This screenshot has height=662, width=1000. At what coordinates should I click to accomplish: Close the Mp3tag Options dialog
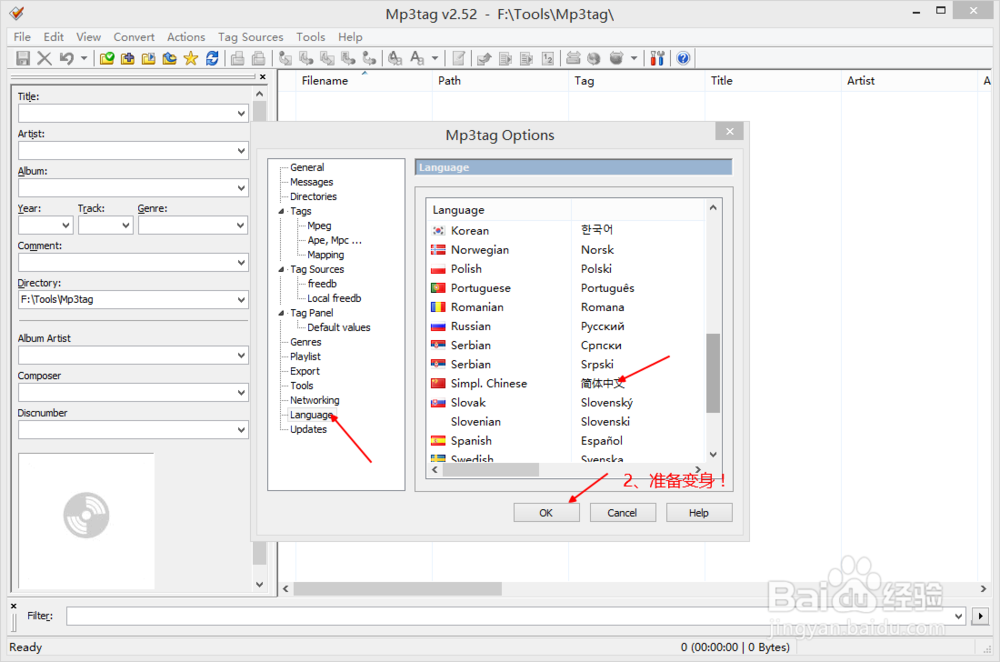coord(730,131)
